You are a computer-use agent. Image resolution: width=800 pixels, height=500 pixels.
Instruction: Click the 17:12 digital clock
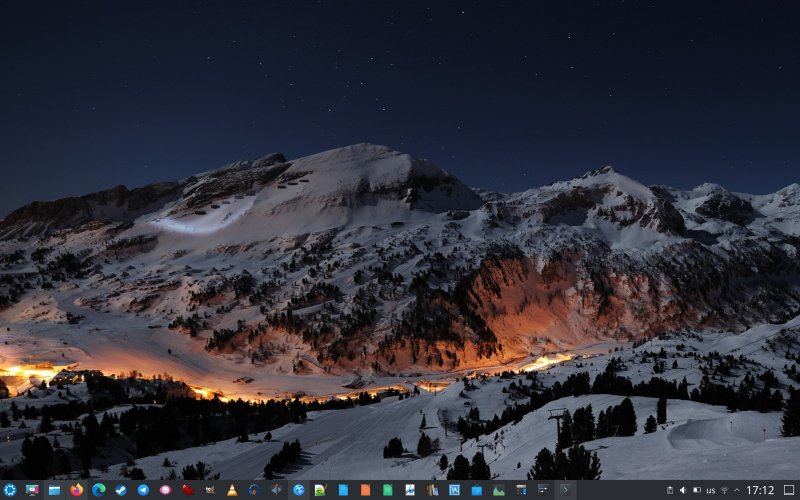(x=760, y=490)
